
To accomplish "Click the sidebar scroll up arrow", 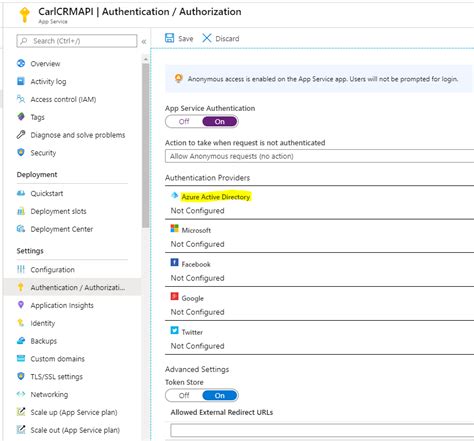I will coord(145,59).
